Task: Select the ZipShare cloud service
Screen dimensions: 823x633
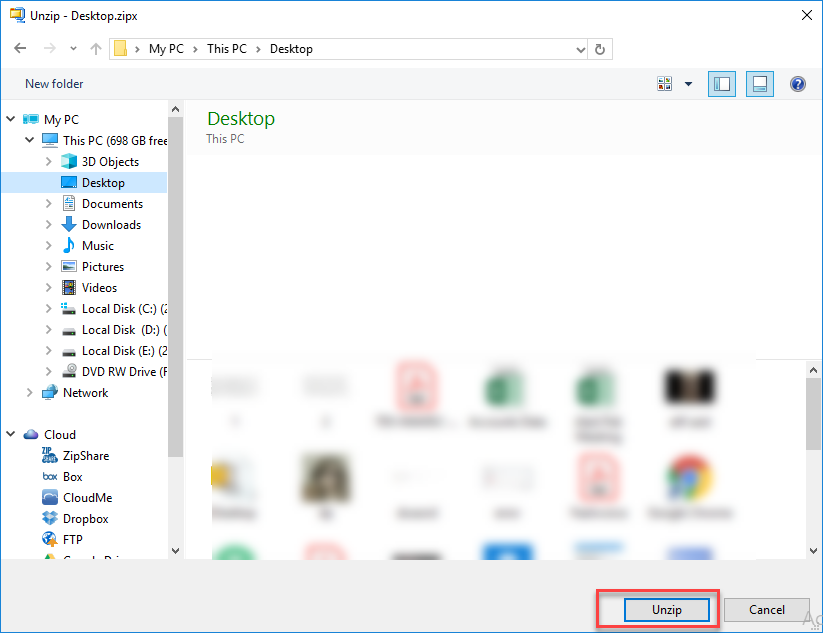Action: pos(86,456)
